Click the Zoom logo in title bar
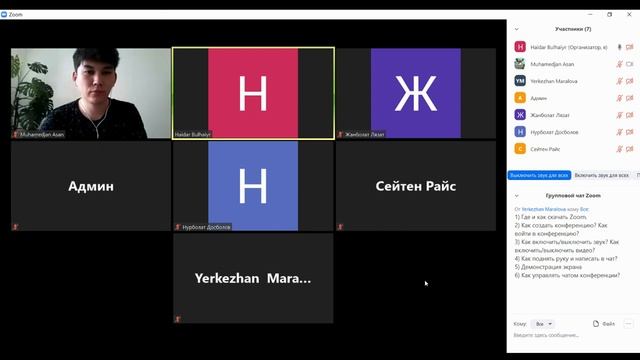This screenshot has height=360, width=640. point(4,14)
